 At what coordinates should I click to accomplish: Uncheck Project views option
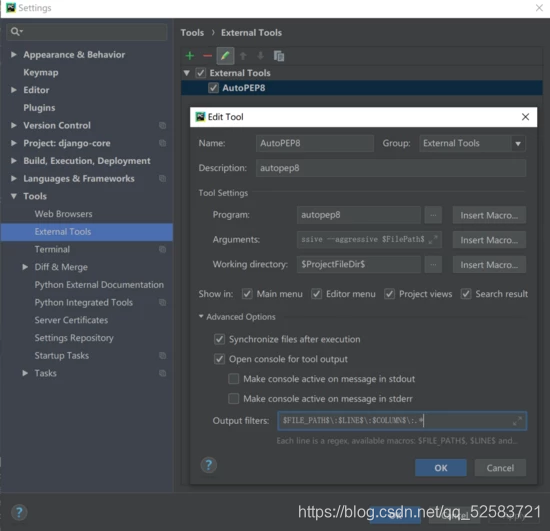click(x=389, y=294)
